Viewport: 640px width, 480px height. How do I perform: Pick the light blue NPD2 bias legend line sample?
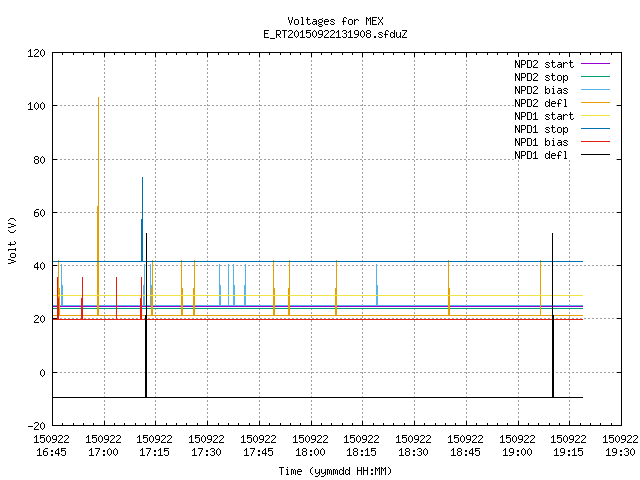click(595, 90)
